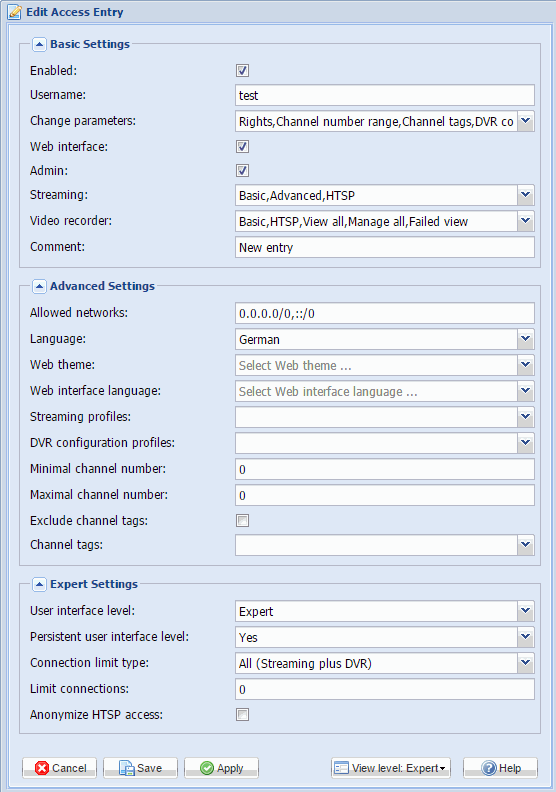This screenshot has height=792, width=556.
Task: Expand the Streaming dropdown arrow
Action: [526, 195]
